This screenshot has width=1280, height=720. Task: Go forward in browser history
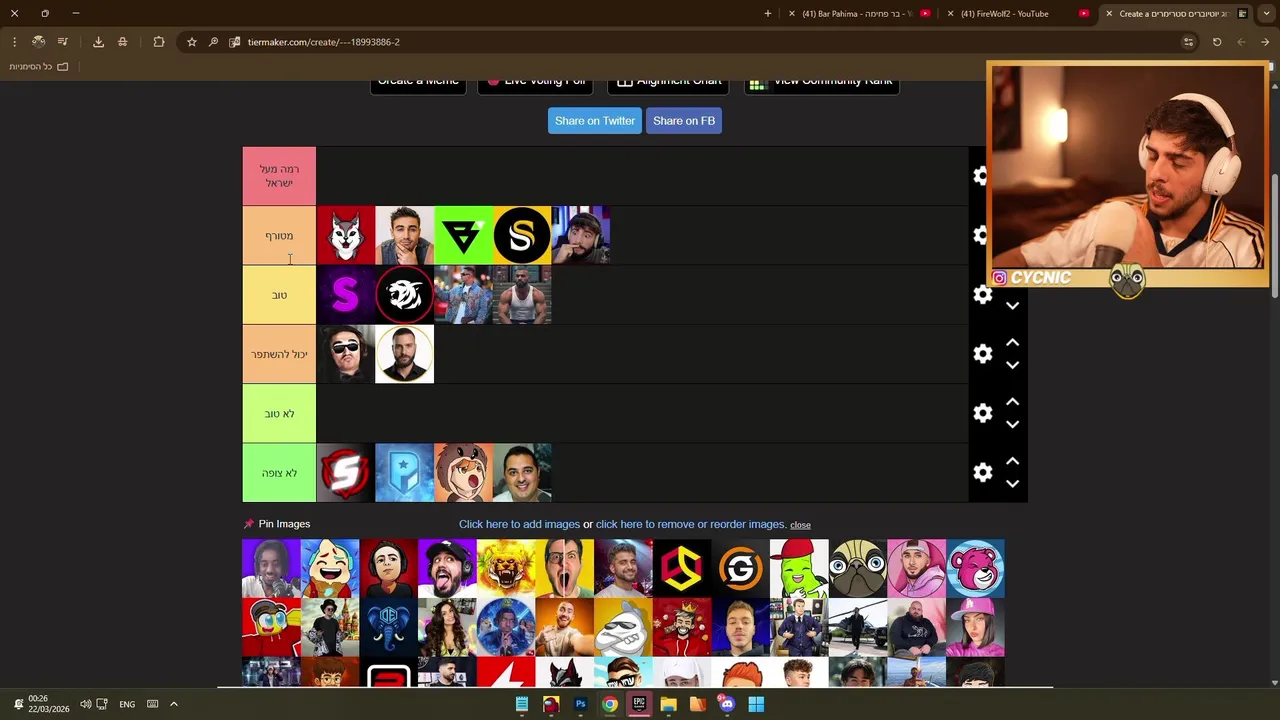1241,42
